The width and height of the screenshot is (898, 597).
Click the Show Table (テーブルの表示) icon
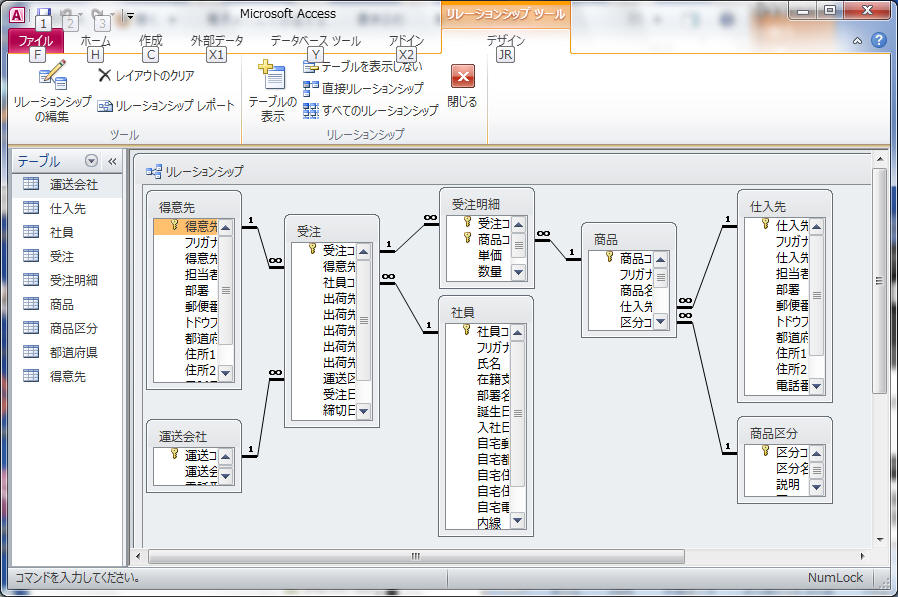(273, 92)
